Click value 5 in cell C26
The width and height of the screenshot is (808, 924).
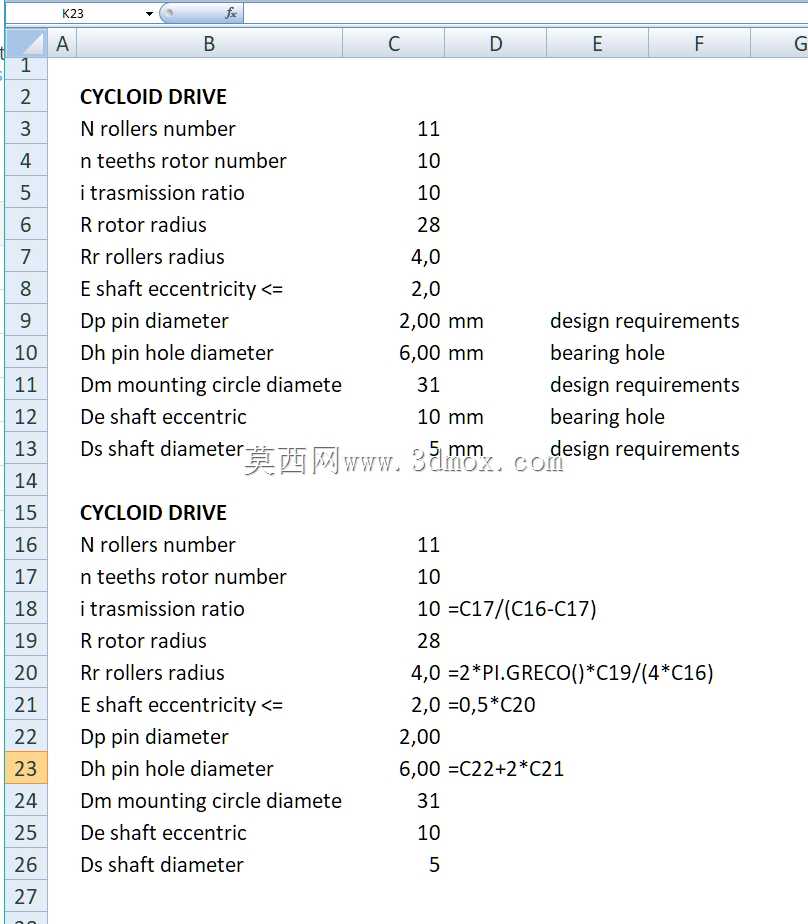pyautogui.click(x=434, y=864)
